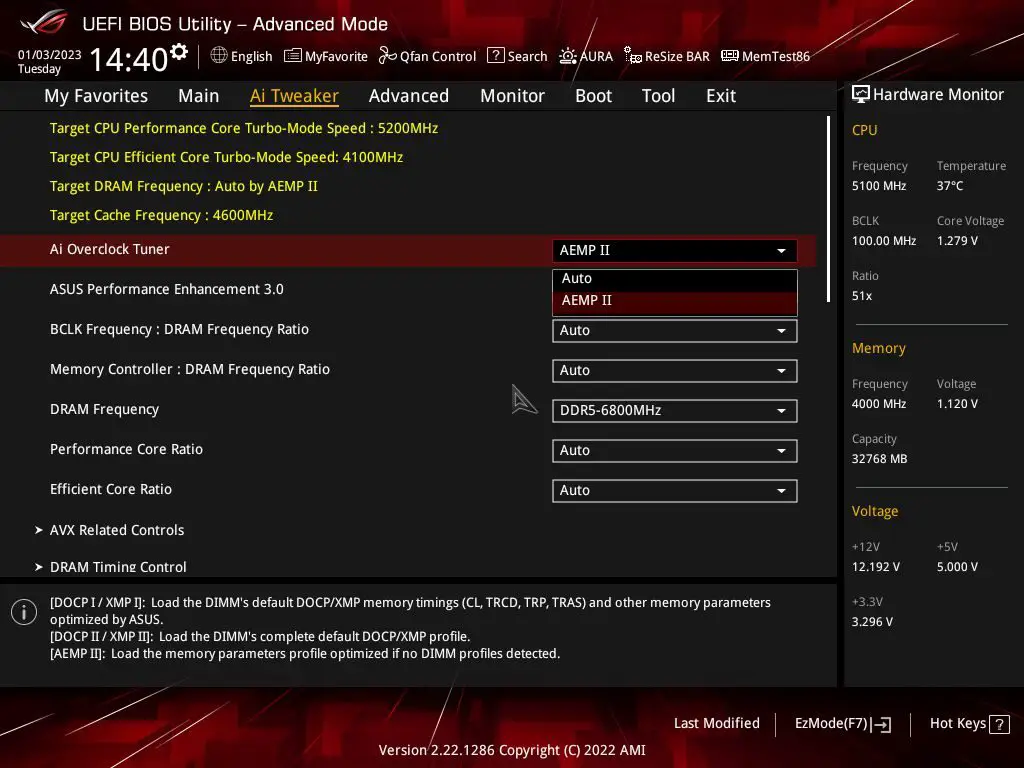
Task: Open Qfan Control fan icon
Action: [387, 56]
